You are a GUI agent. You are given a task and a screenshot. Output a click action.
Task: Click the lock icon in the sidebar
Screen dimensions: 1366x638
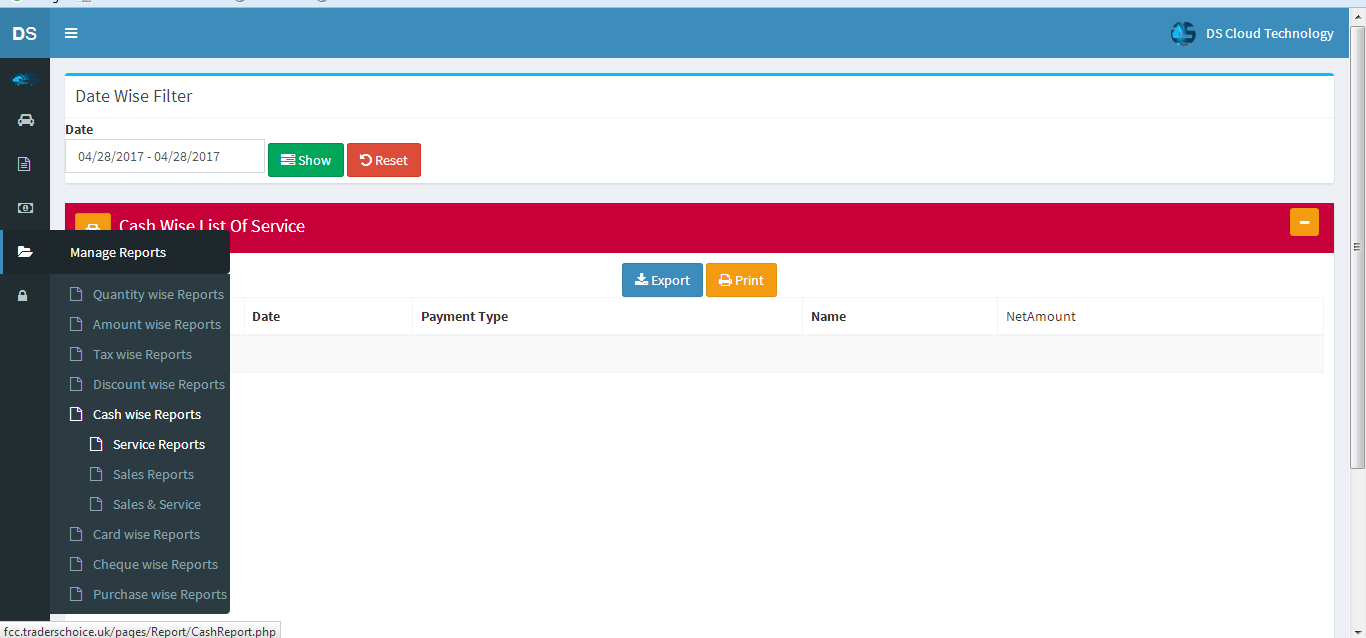pyautogui.click(x=24, y=296)
